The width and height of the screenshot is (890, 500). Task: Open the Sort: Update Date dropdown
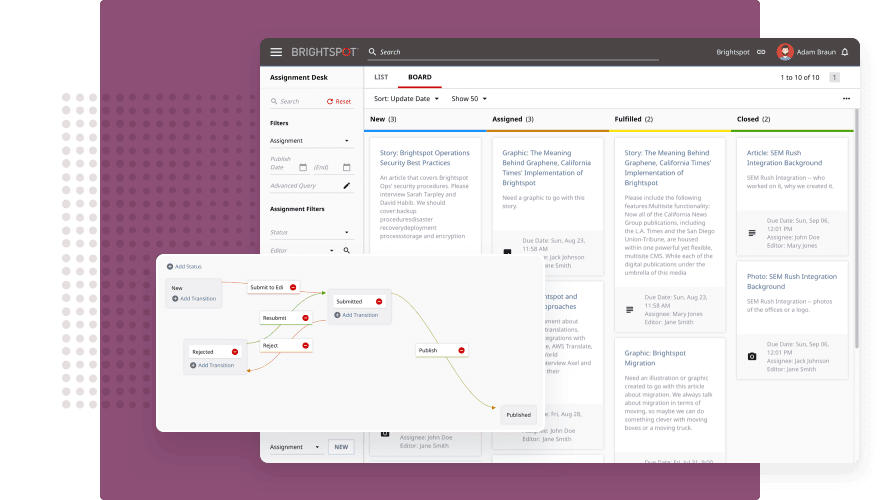406,99
